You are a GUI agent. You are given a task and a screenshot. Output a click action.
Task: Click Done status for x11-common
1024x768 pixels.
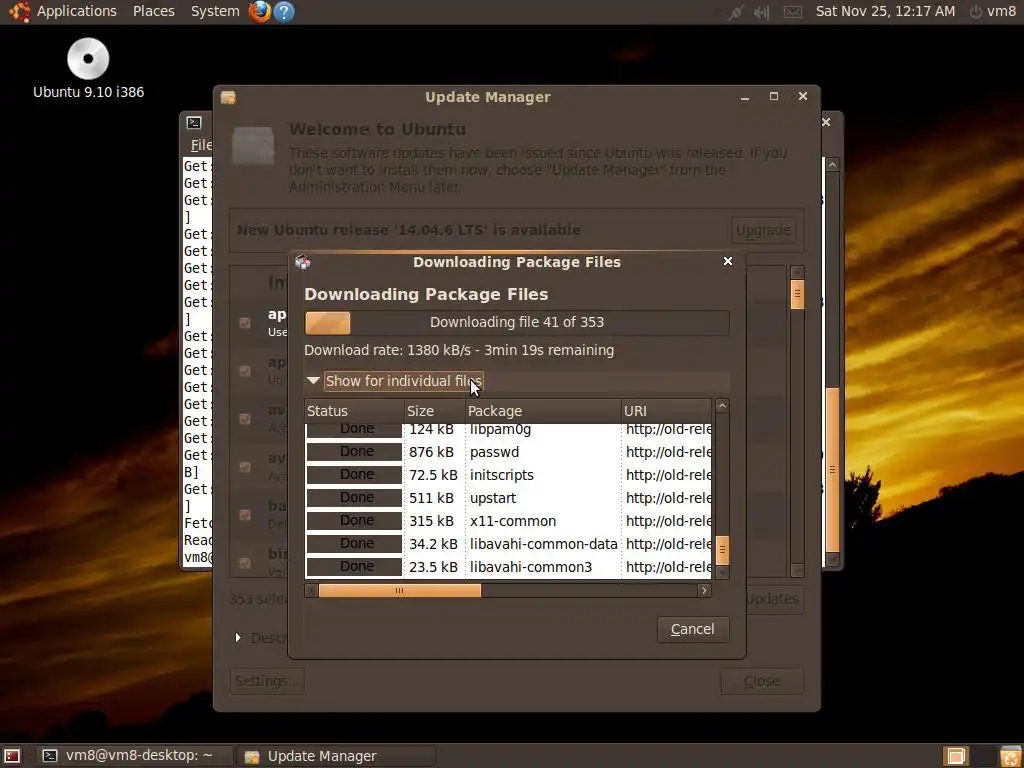coord(355,520)
